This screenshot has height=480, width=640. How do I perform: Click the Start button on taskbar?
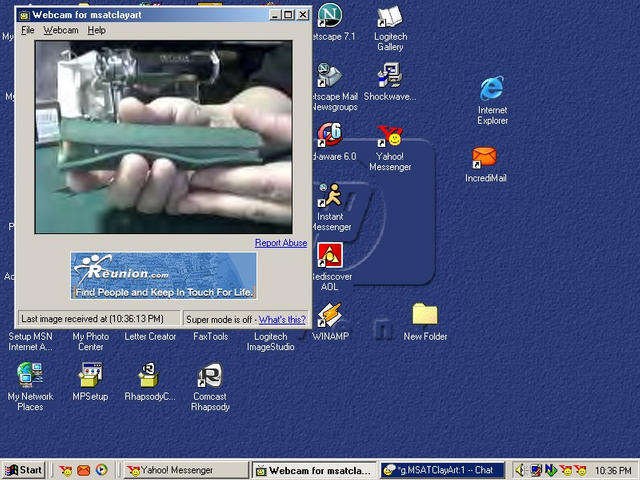tap(23, 470)
